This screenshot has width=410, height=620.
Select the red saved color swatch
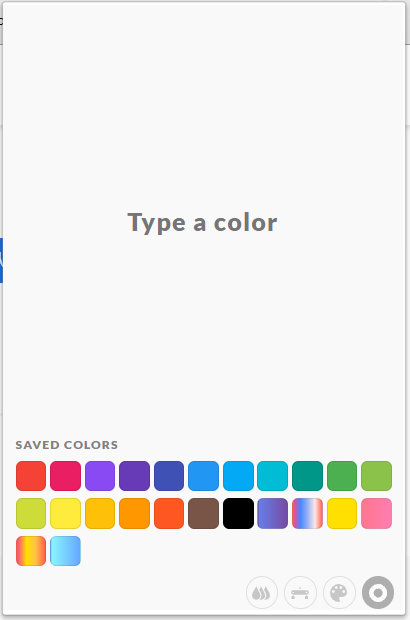click(31, 476)
